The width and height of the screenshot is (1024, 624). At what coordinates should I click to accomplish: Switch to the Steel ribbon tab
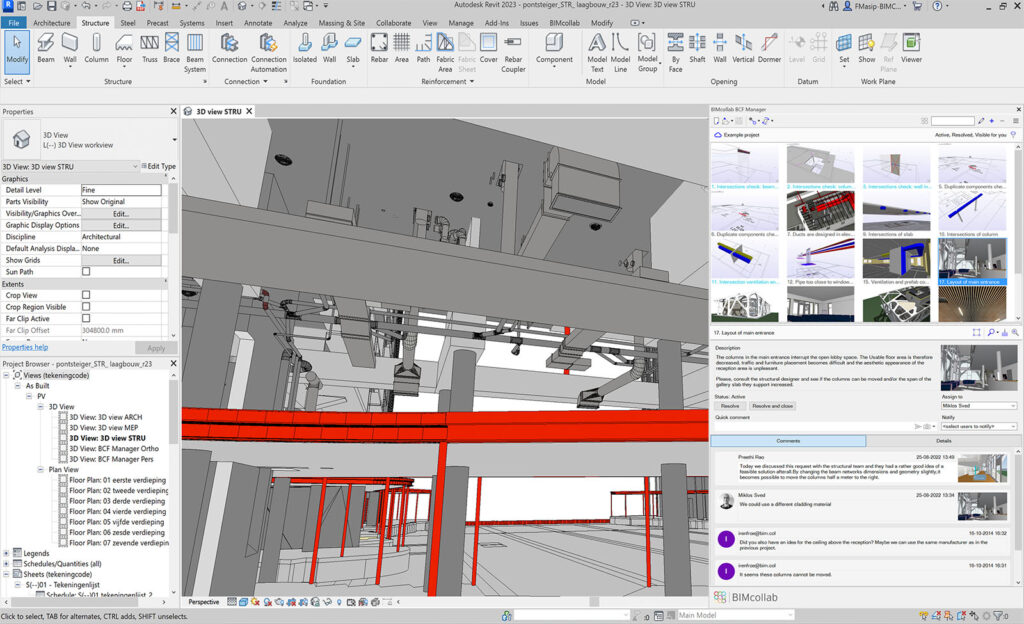click(x=128, y=23)
